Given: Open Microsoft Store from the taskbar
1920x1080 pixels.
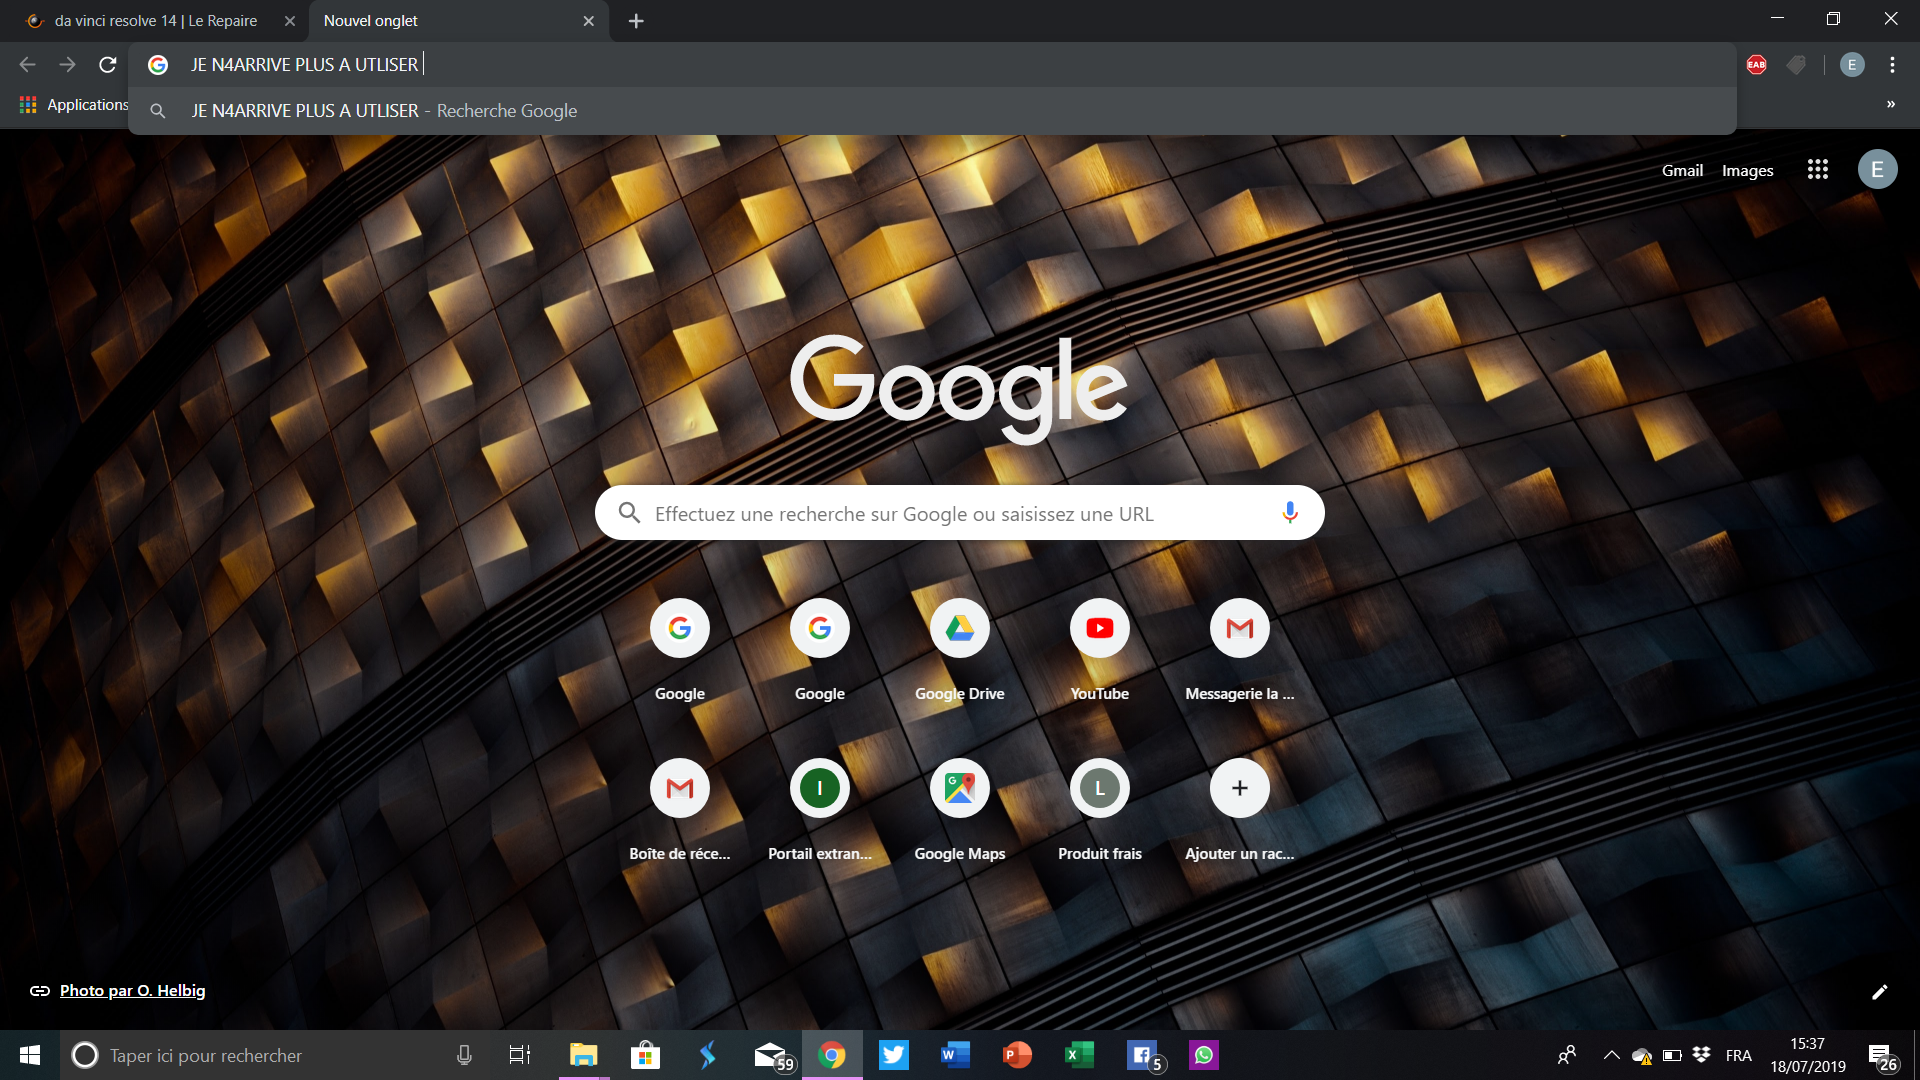Looking at the screenshot, I should click(x=646, y=1055).
